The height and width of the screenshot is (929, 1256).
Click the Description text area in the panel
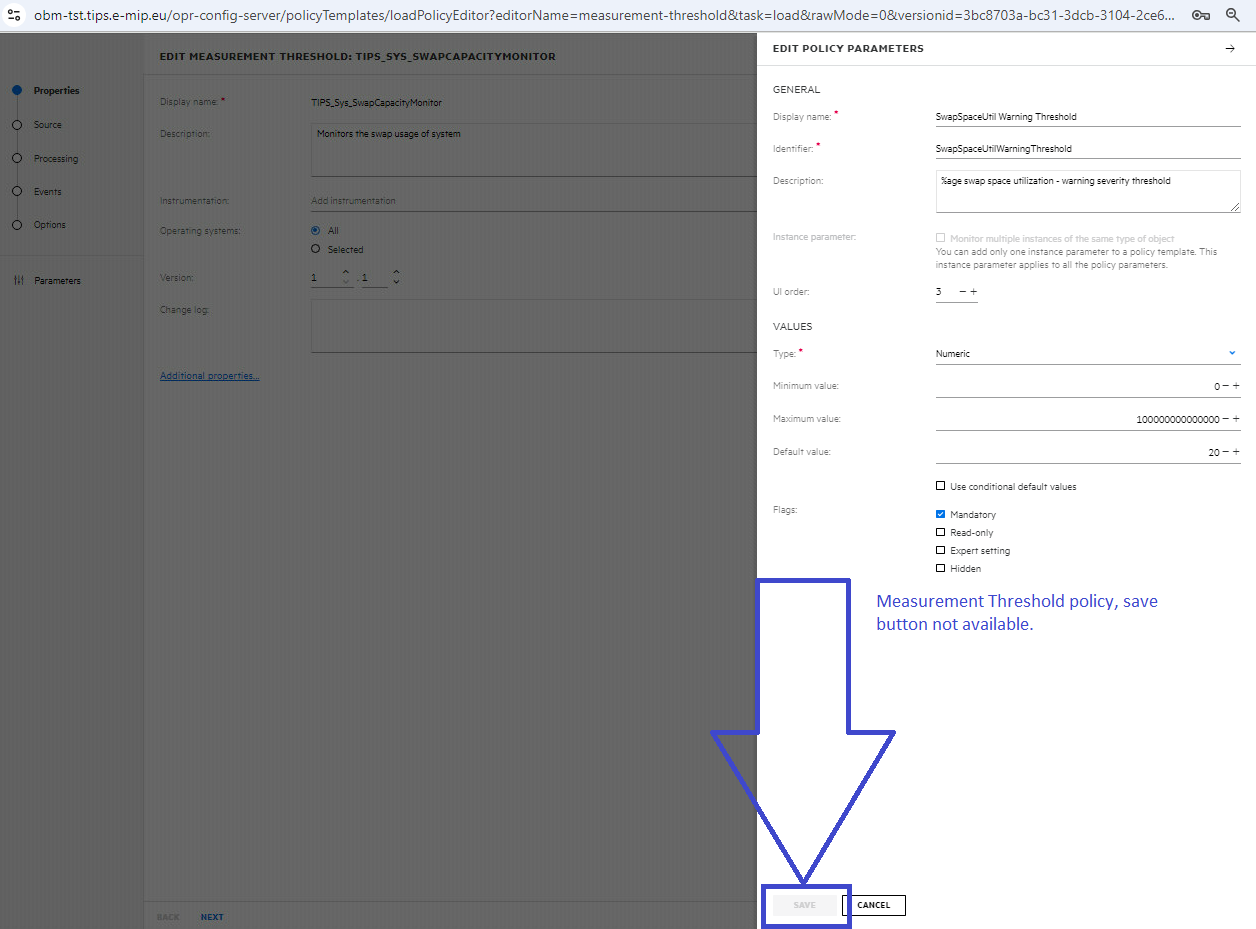(1087, 190)
